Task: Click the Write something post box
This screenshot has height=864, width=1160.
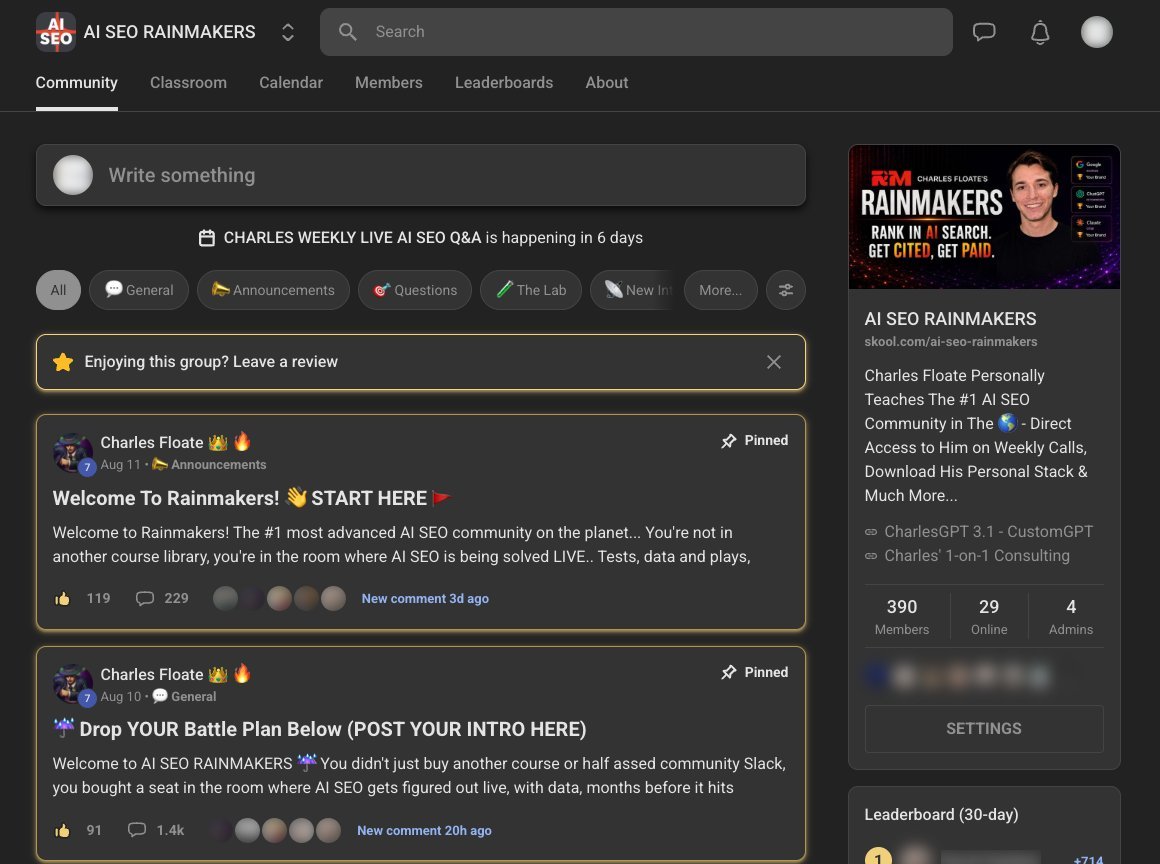Action: coord(421,175)
